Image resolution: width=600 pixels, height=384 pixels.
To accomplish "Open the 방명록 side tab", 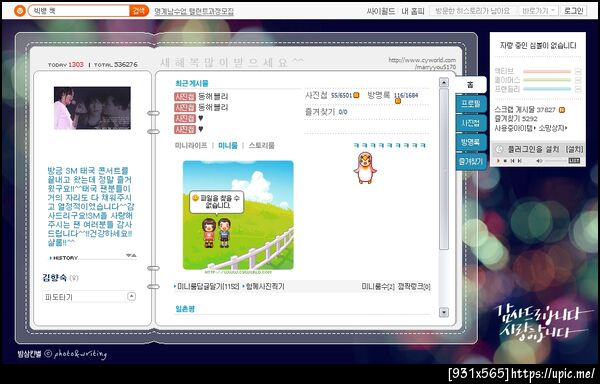I will (471, 142).
